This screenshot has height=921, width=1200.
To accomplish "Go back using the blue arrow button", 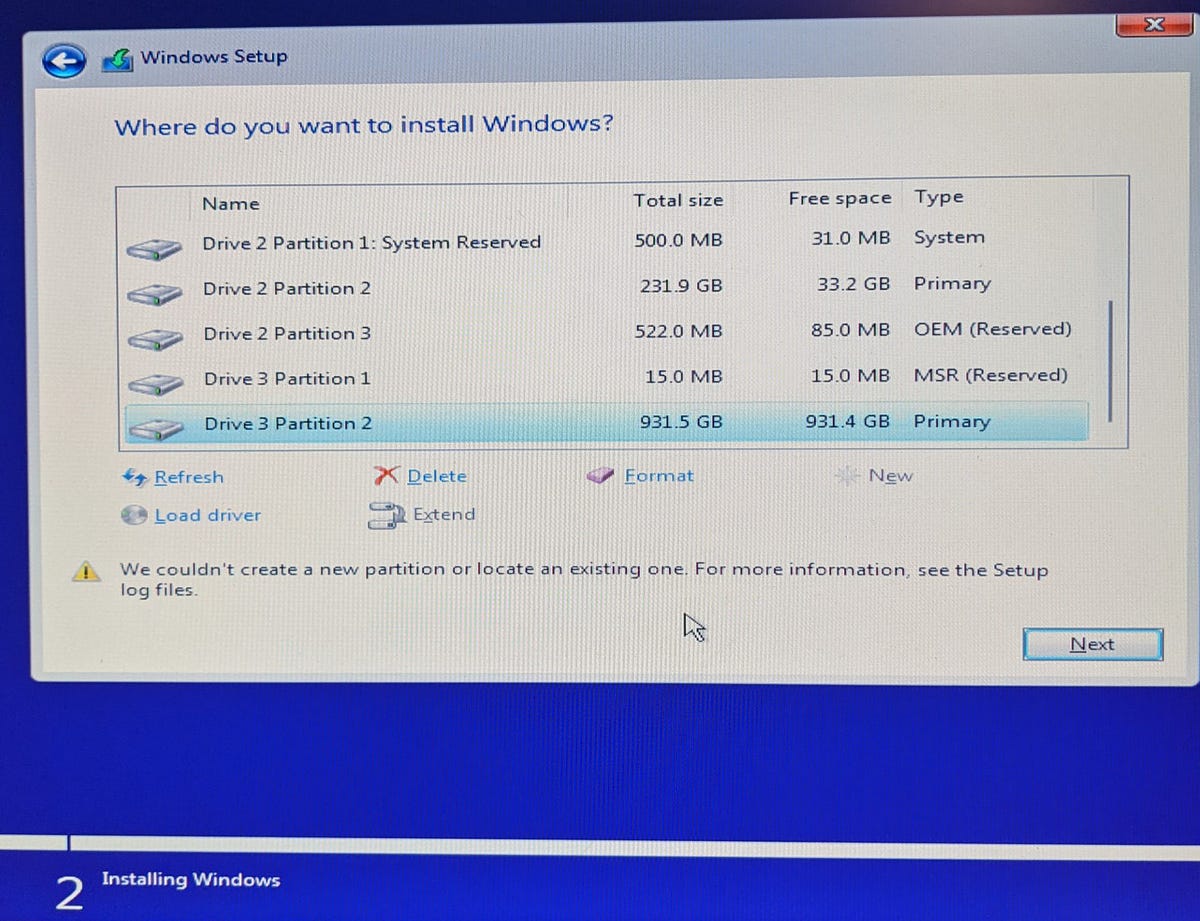I will tap(63, 61).
